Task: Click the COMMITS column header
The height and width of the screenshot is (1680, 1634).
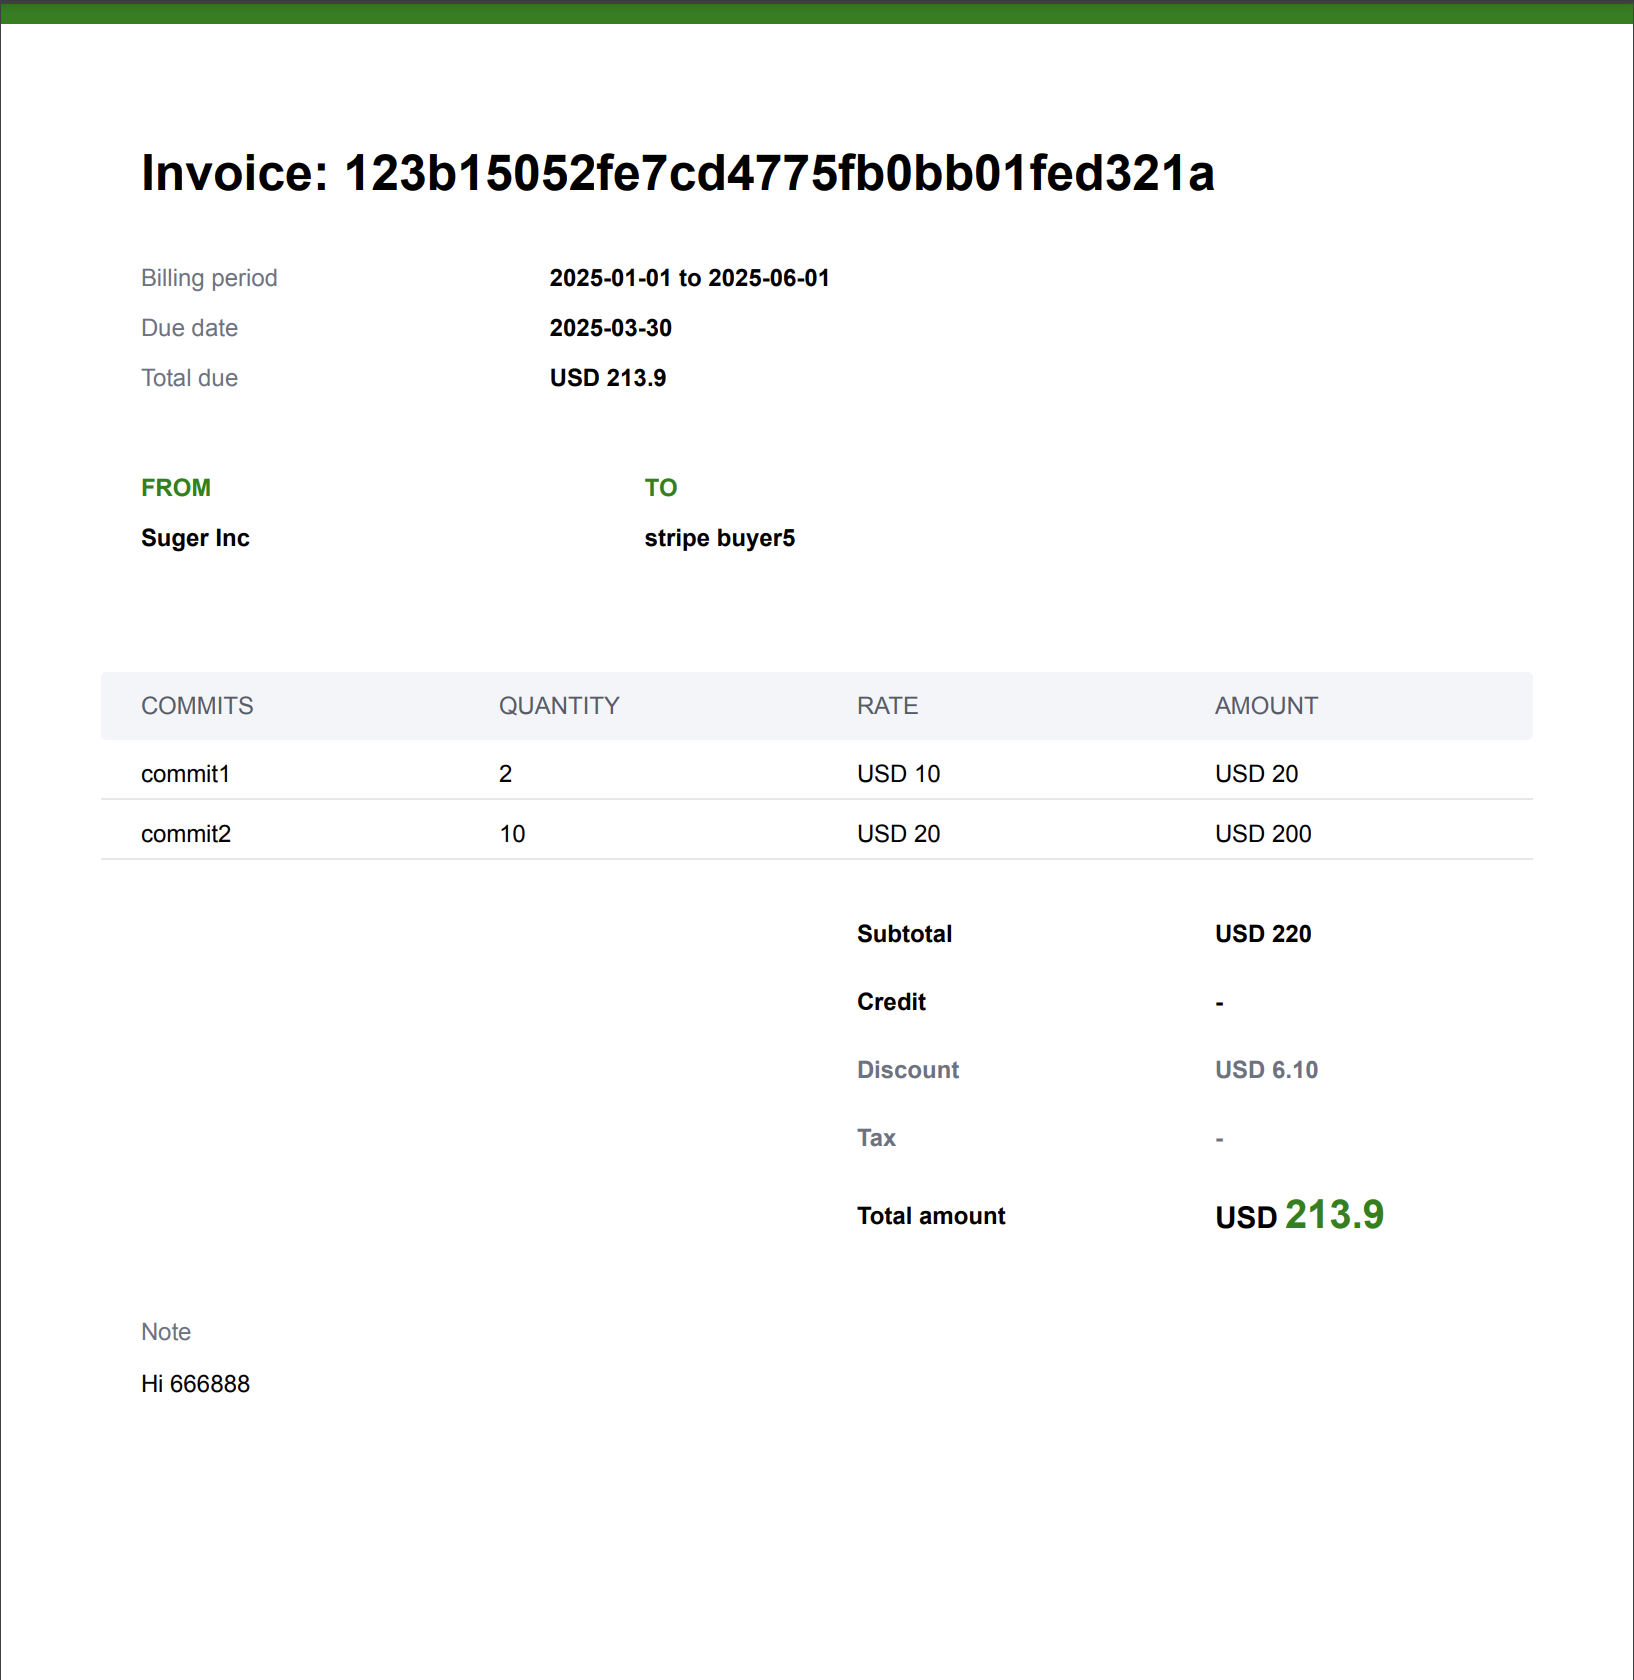Action: tap(197, 706)
